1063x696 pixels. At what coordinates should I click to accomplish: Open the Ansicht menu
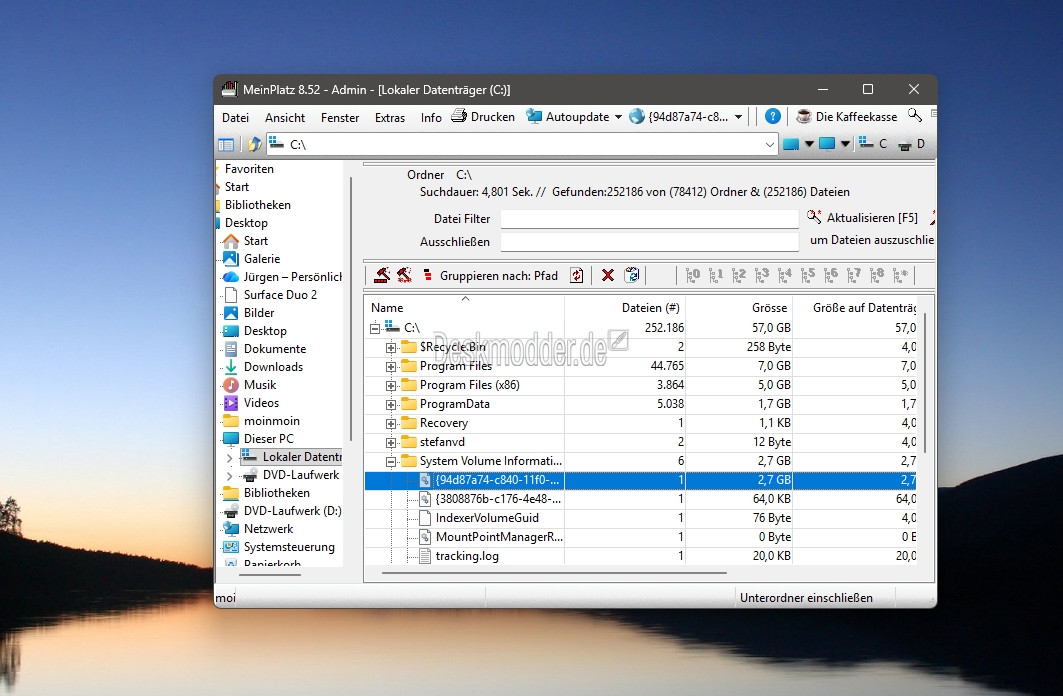coord(285,117)
